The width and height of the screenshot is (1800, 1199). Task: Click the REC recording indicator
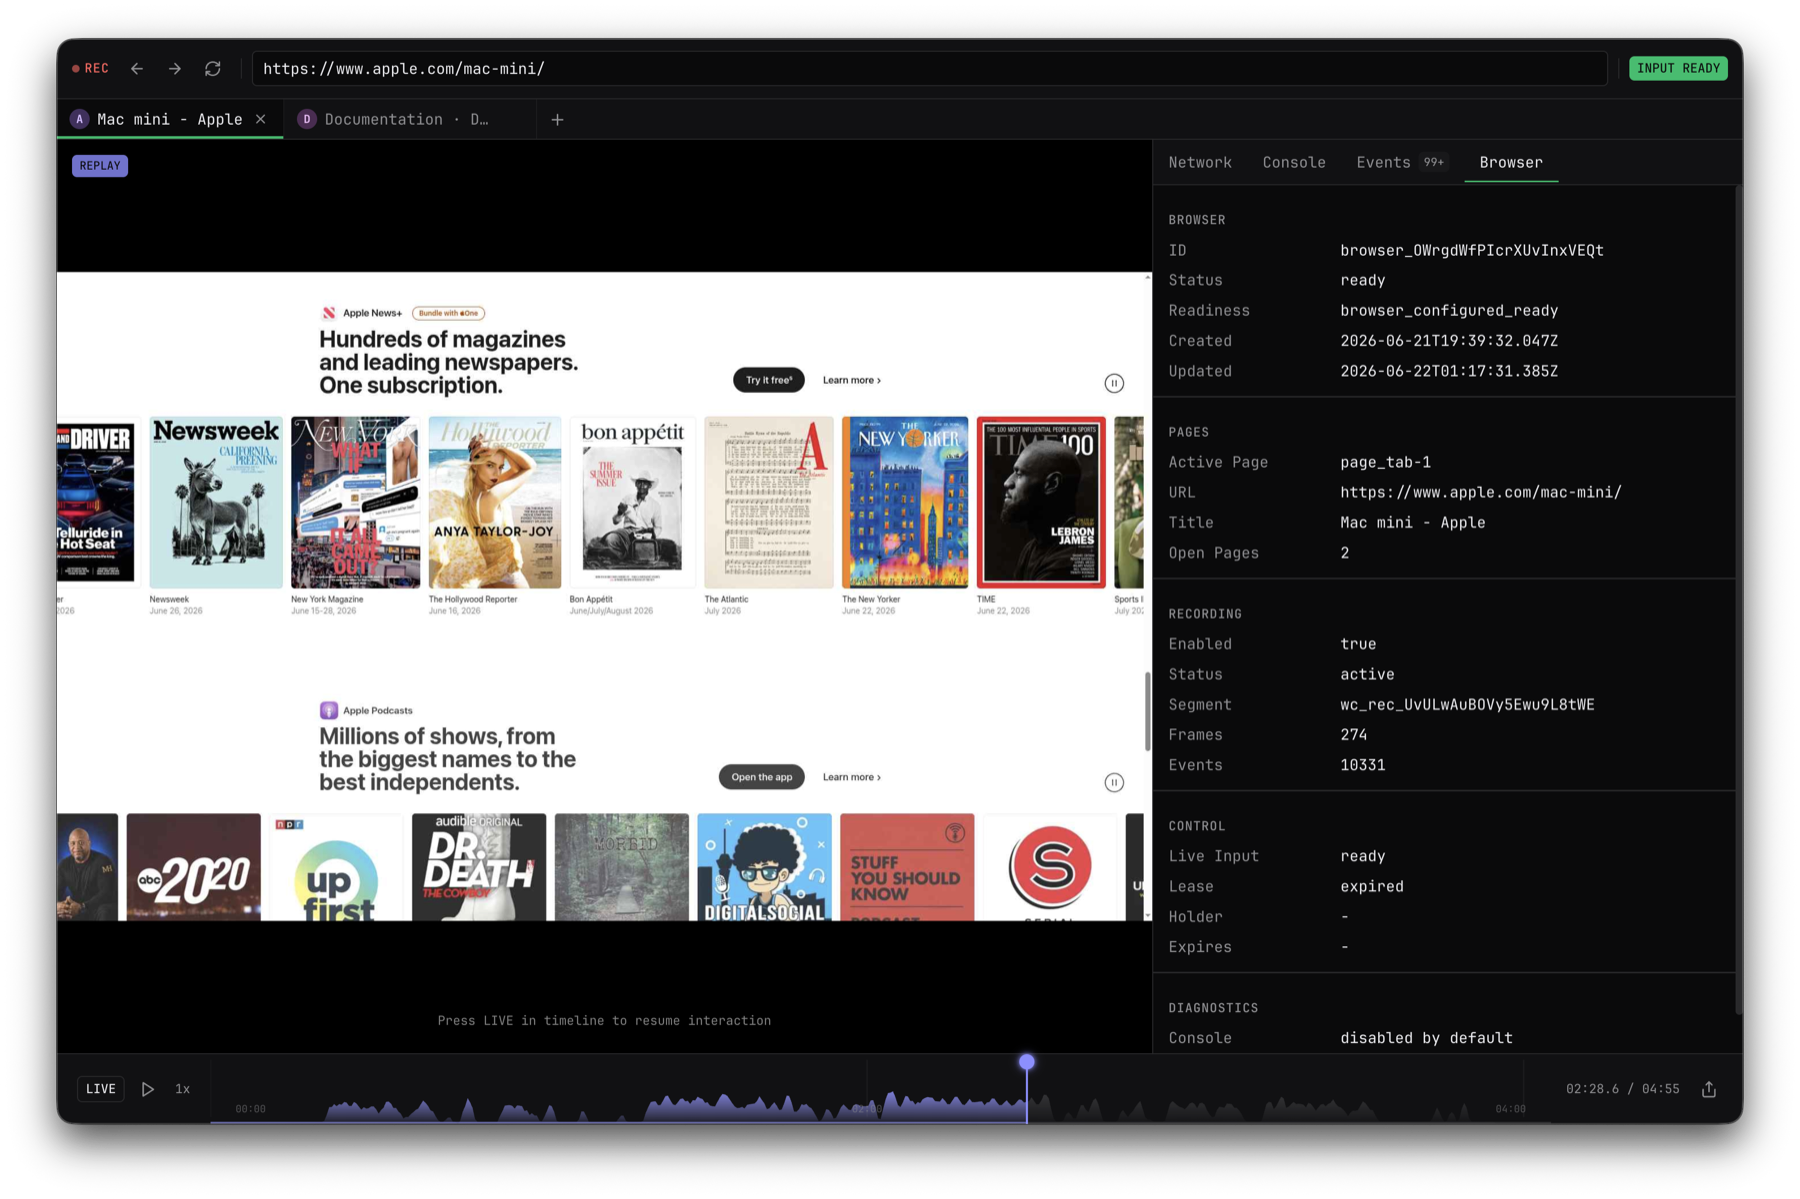[90, 69]
